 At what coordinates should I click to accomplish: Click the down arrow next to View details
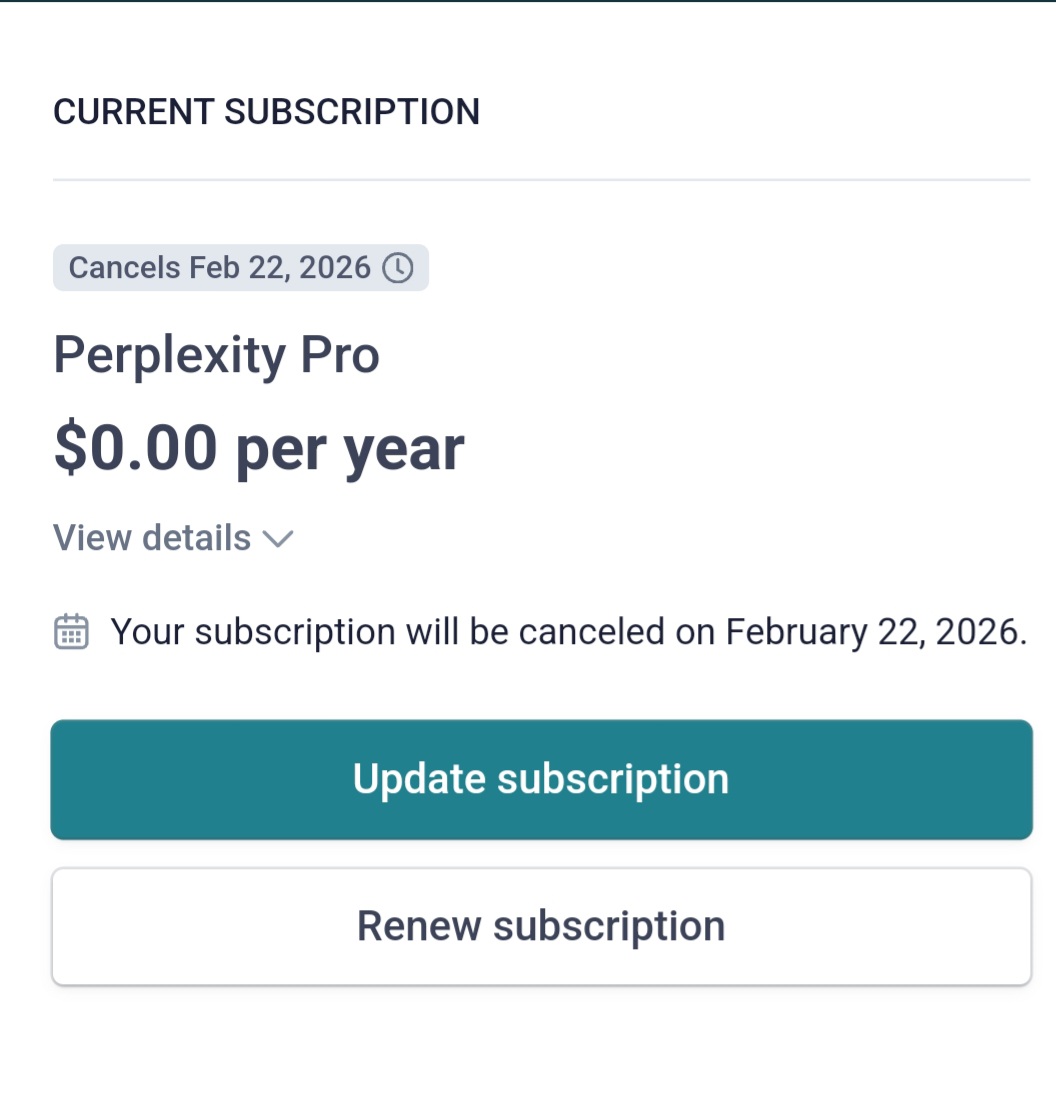(x=277, y=539)
